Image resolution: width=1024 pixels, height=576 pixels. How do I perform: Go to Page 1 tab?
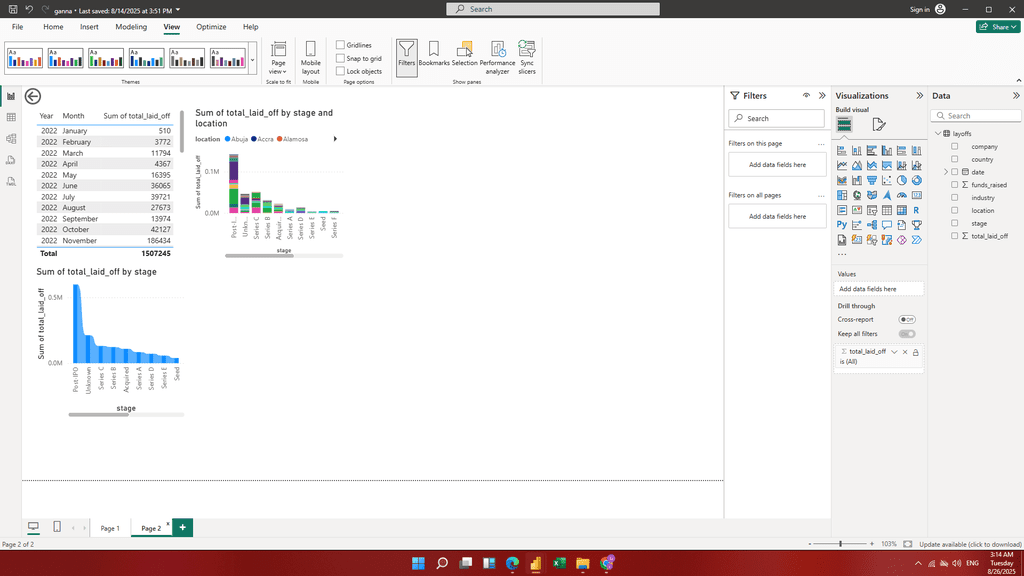[110, 528]
